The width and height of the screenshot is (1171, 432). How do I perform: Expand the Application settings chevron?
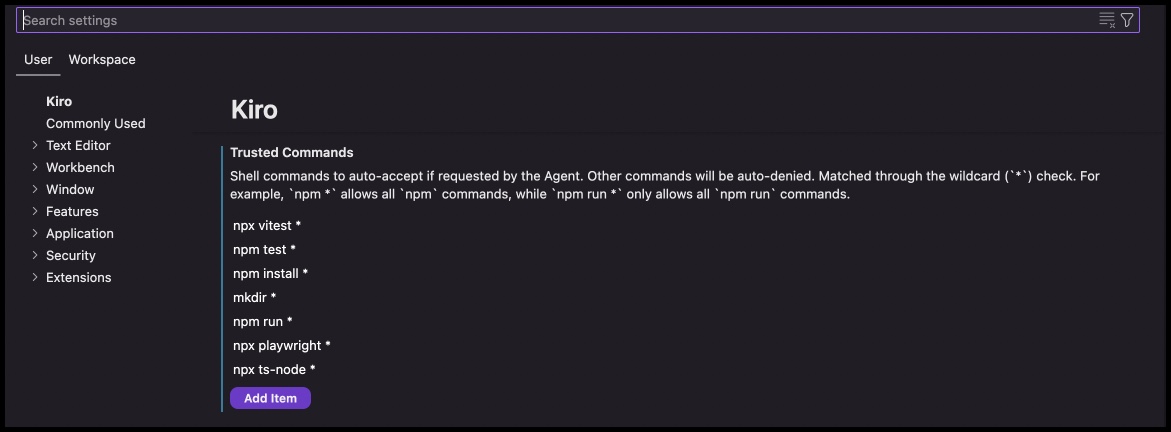(35, 233)
